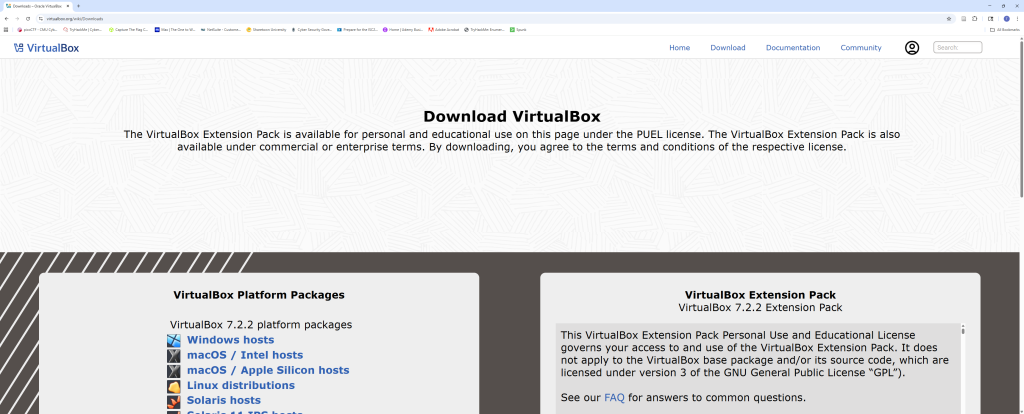Click the Solaris hosts package icon

(x=174, y=401)
